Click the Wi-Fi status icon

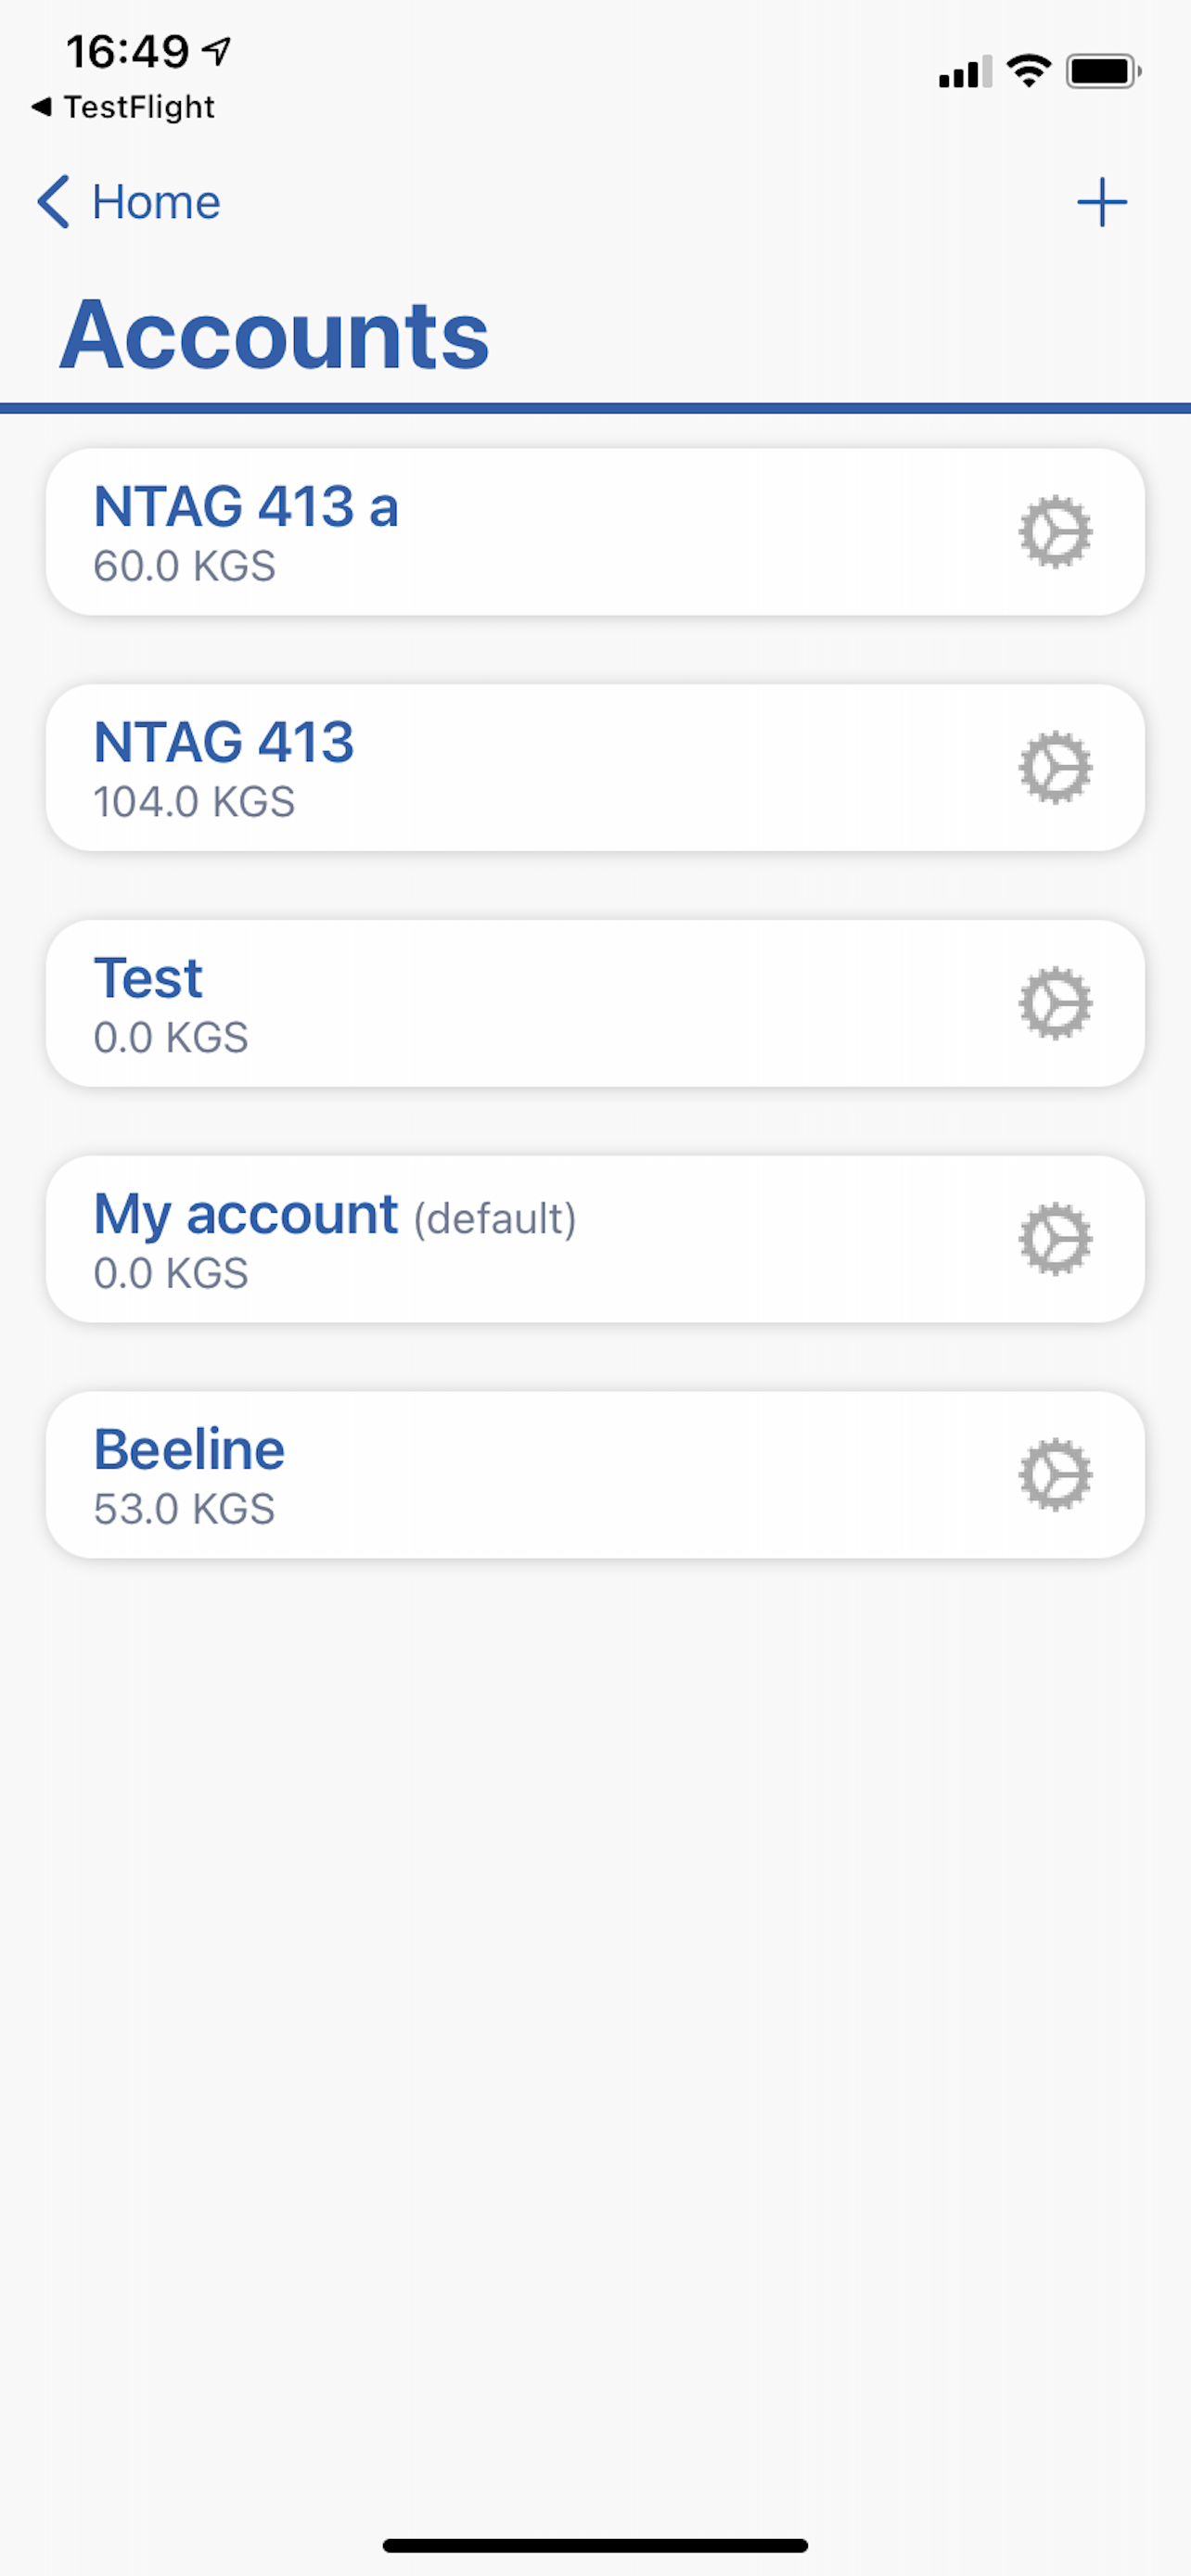pyautogui.click(x=1028, y=71)
